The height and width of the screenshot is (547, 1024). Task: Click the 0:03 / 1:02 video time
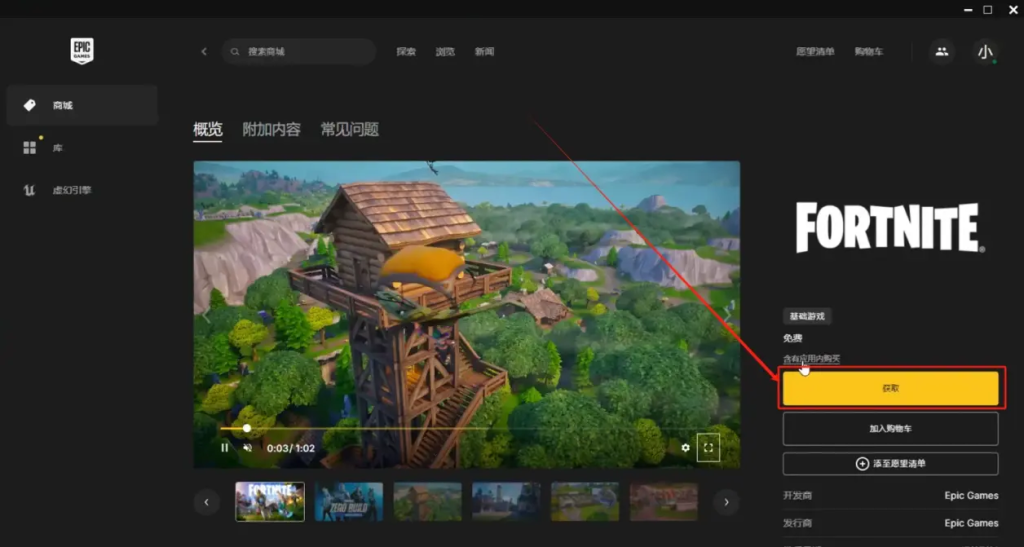291,448
